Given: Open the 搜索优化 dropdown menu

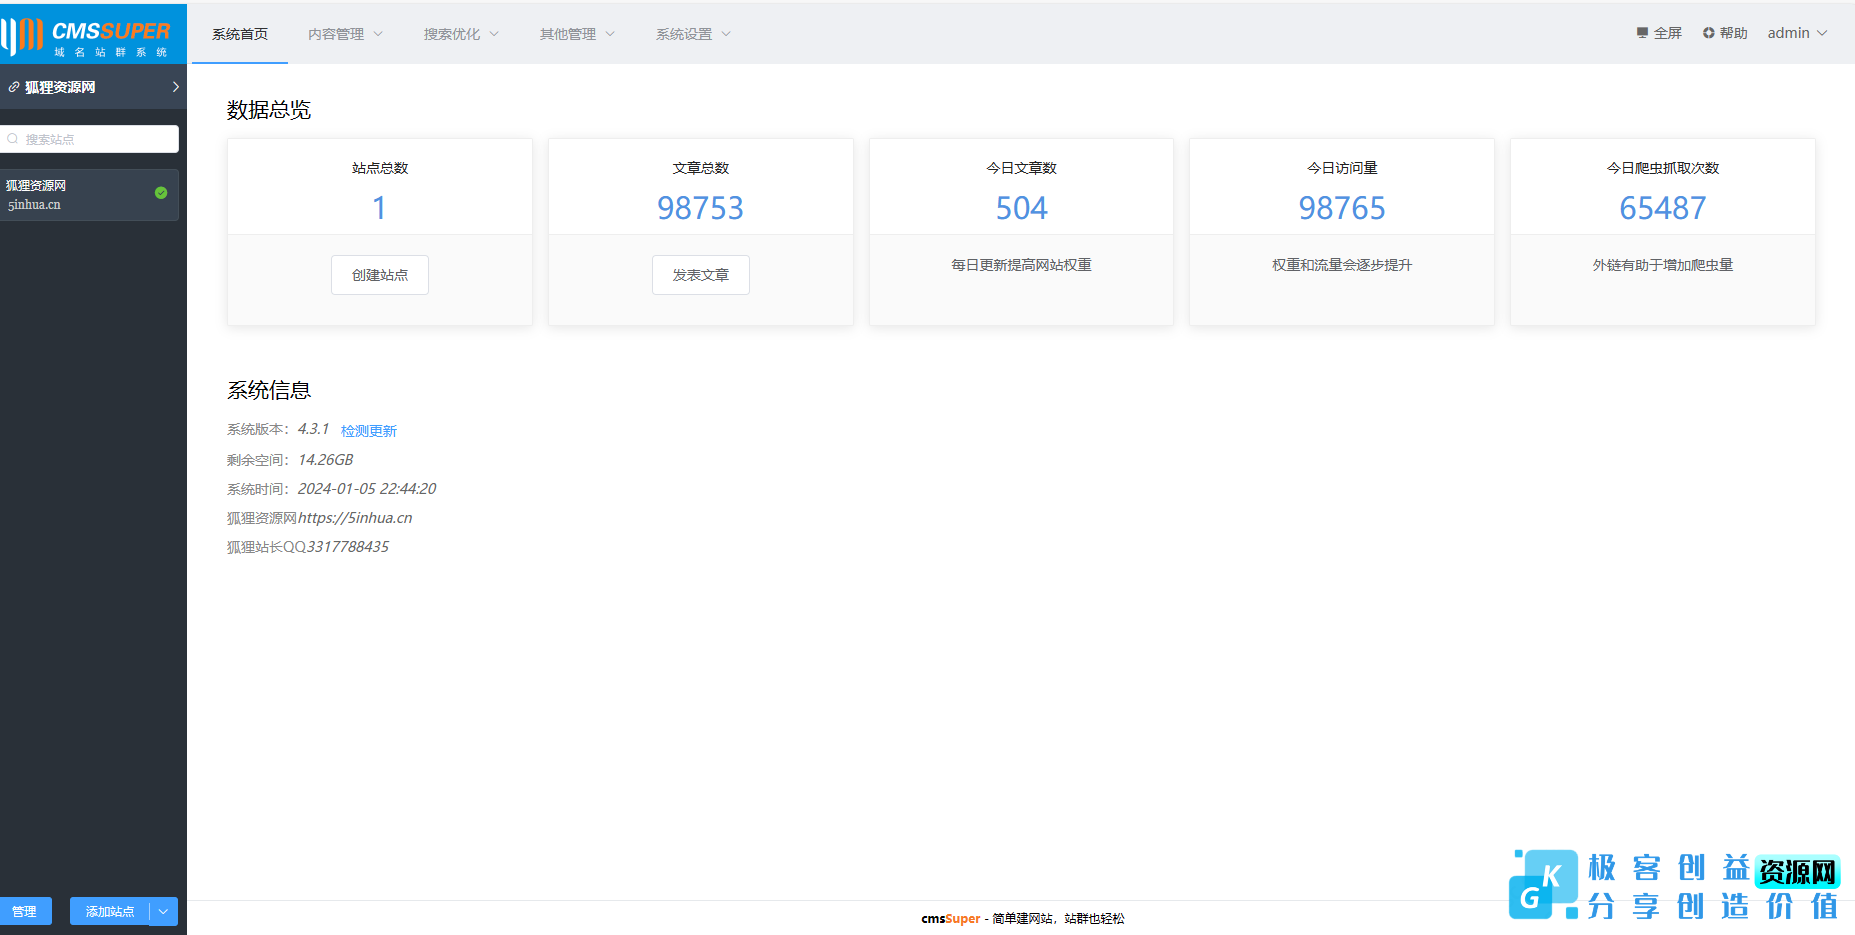Looking at the screenshot, I should pyautogui.click(x=461, y=34).
